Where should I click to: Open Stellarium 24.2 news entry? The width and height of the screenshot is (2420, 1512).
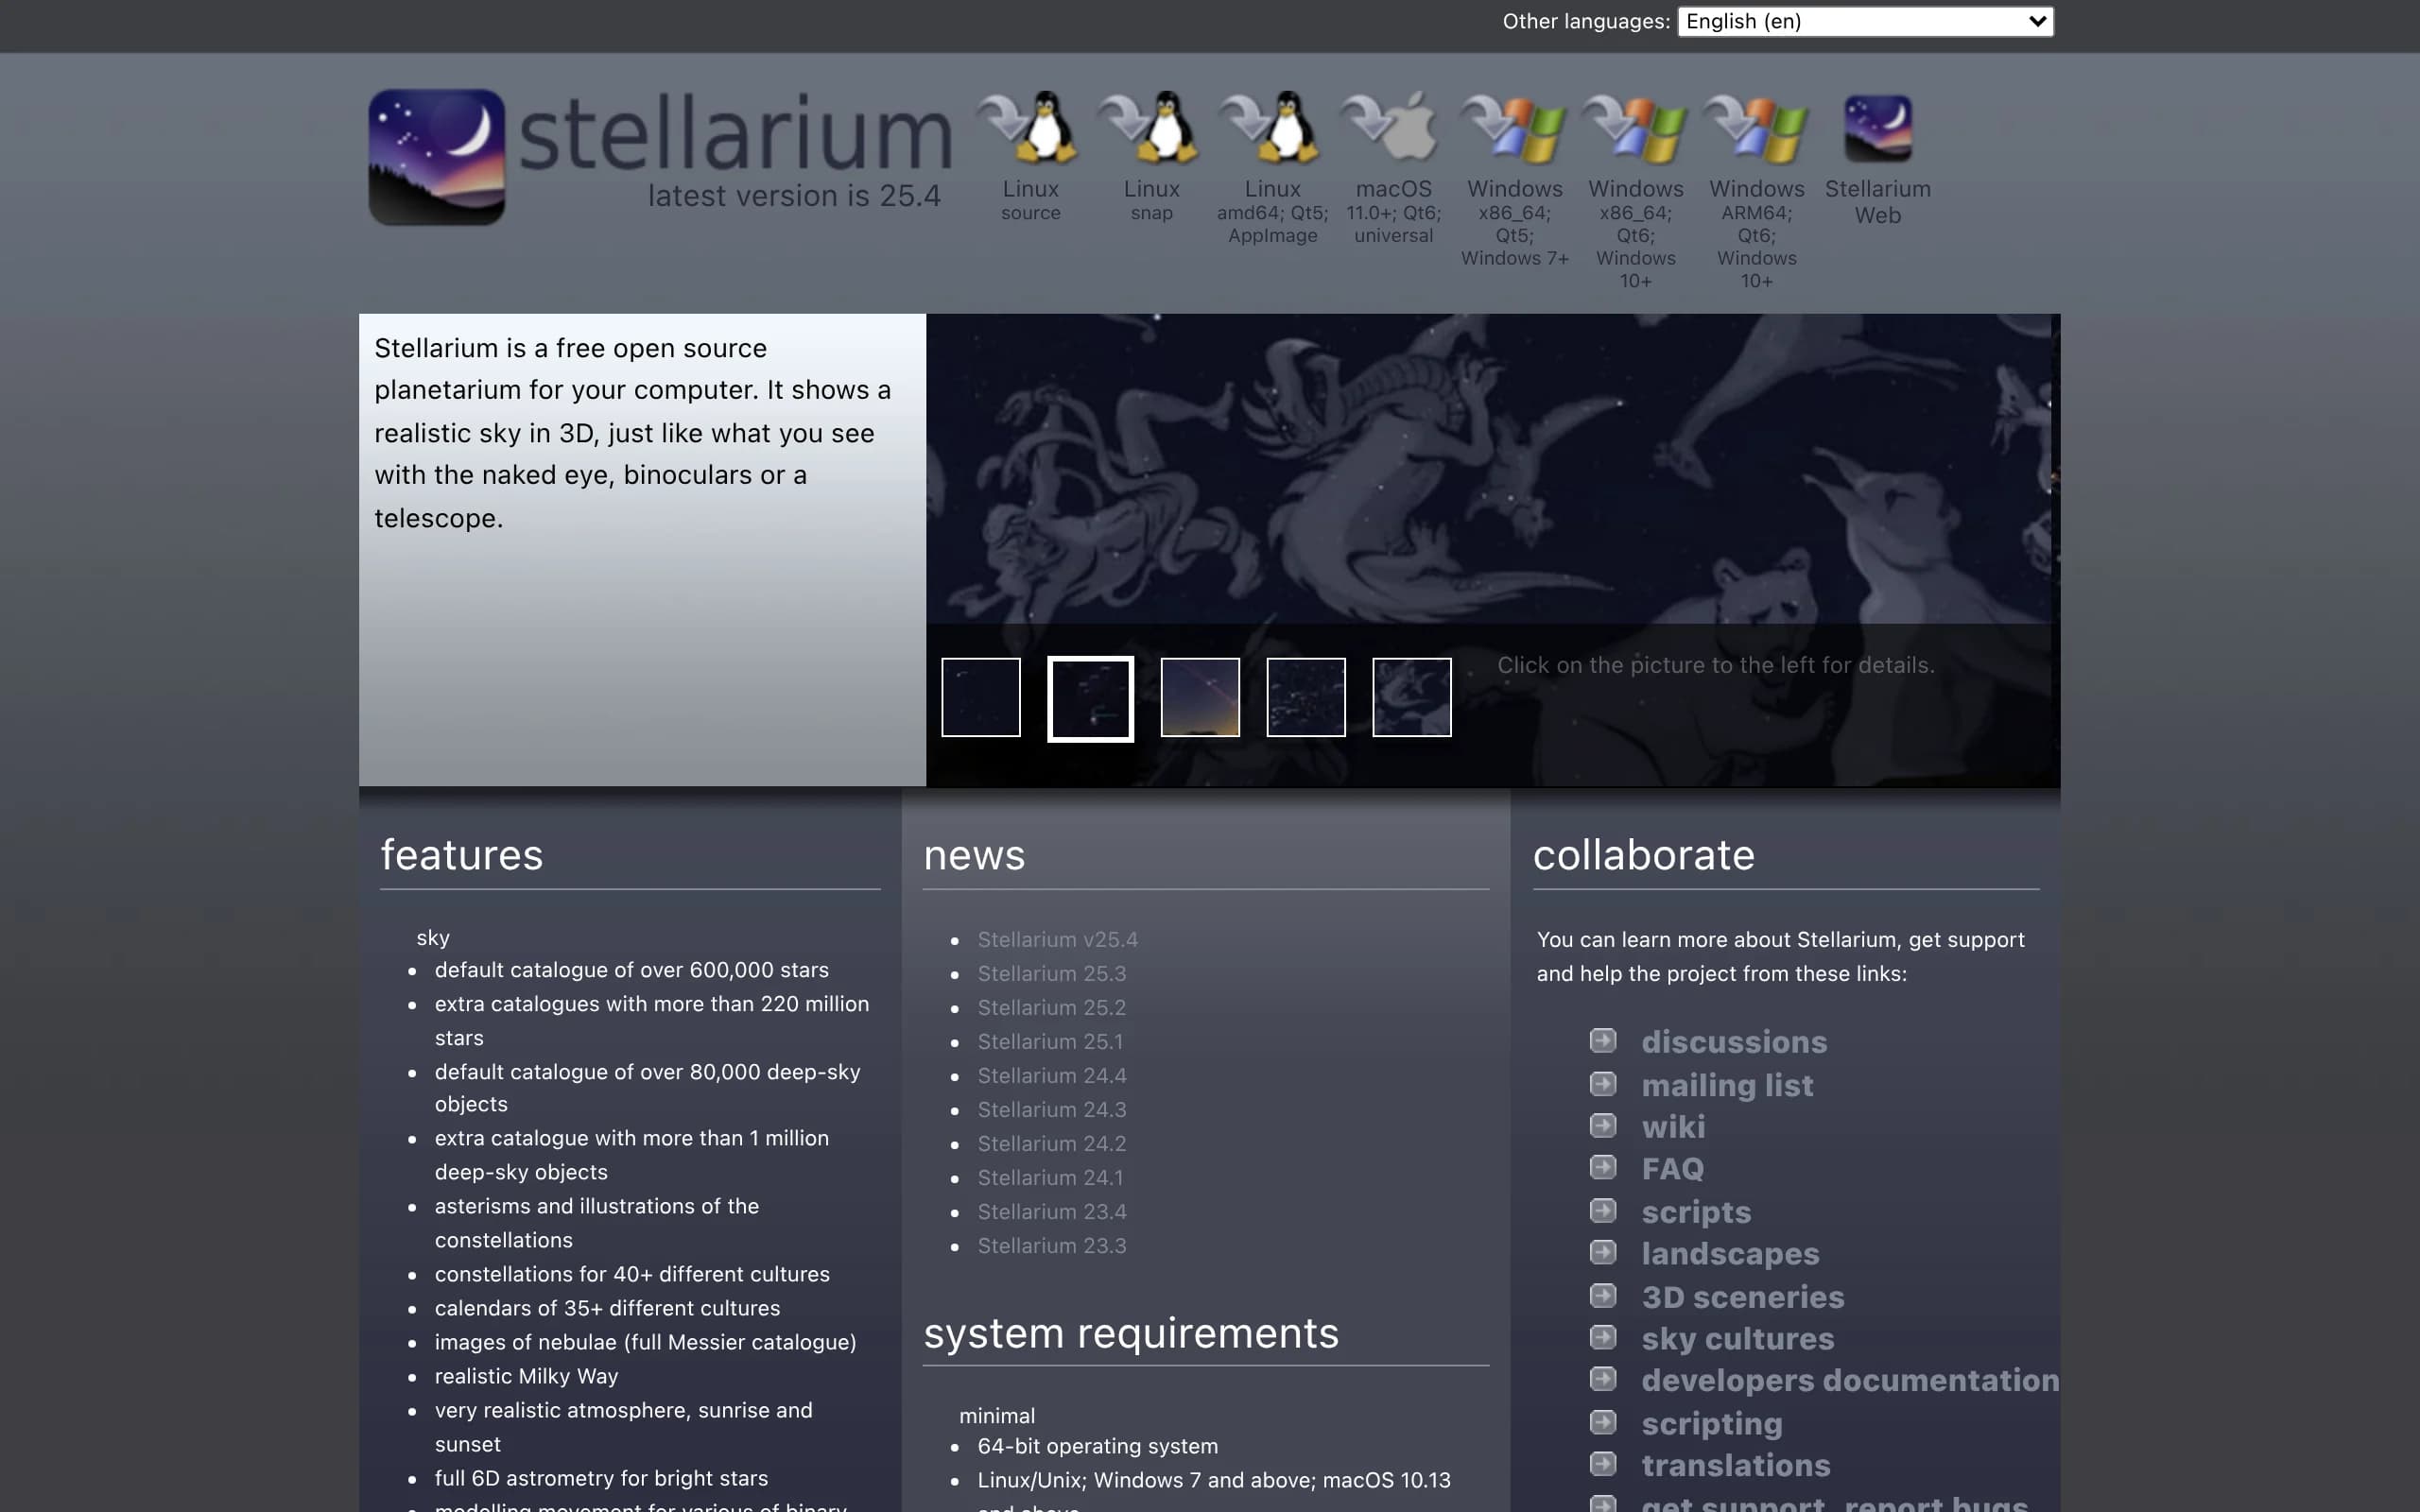click(1052, 1144)
